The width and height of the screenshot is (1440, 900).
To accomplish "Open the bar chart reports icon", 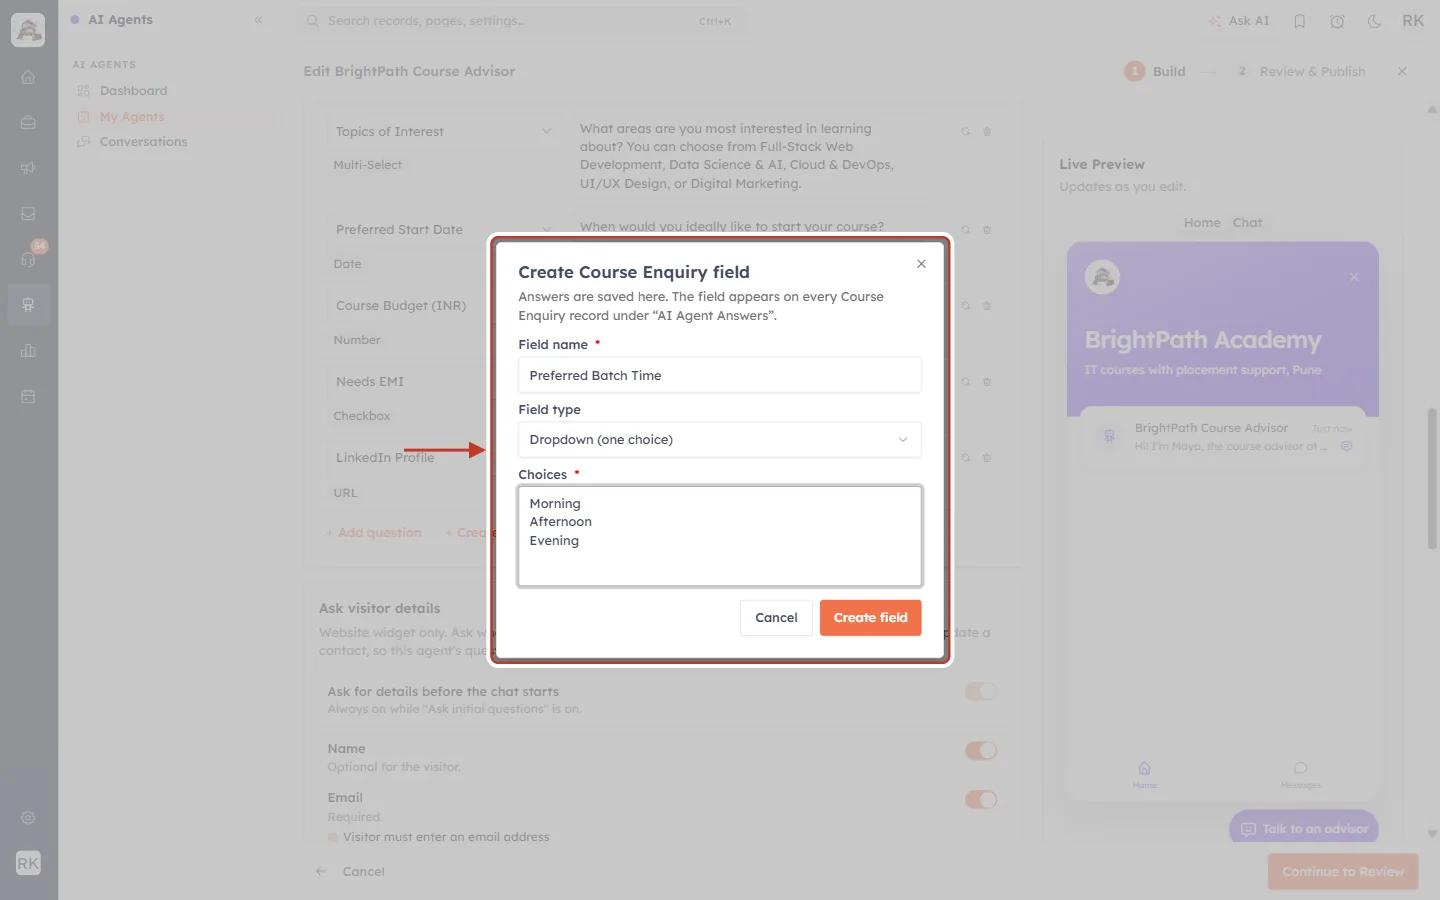I will (28, 350).
